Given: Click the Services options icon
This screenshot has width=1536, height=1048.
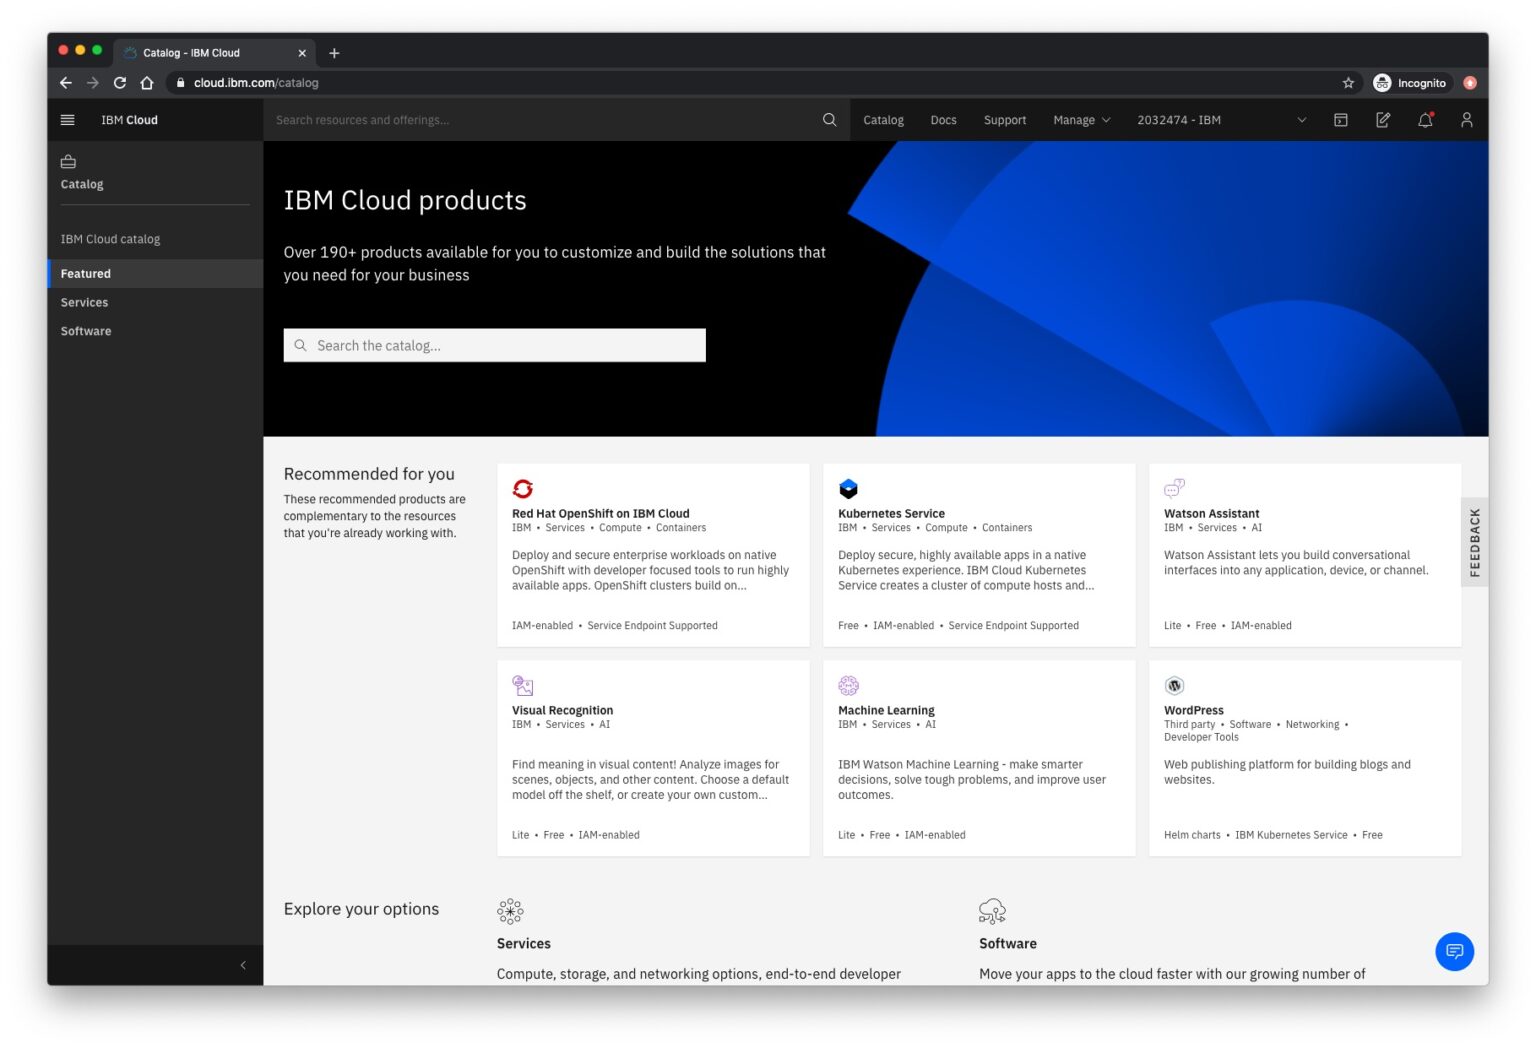Looking at the screenshot, I should (x=510, y=911).
